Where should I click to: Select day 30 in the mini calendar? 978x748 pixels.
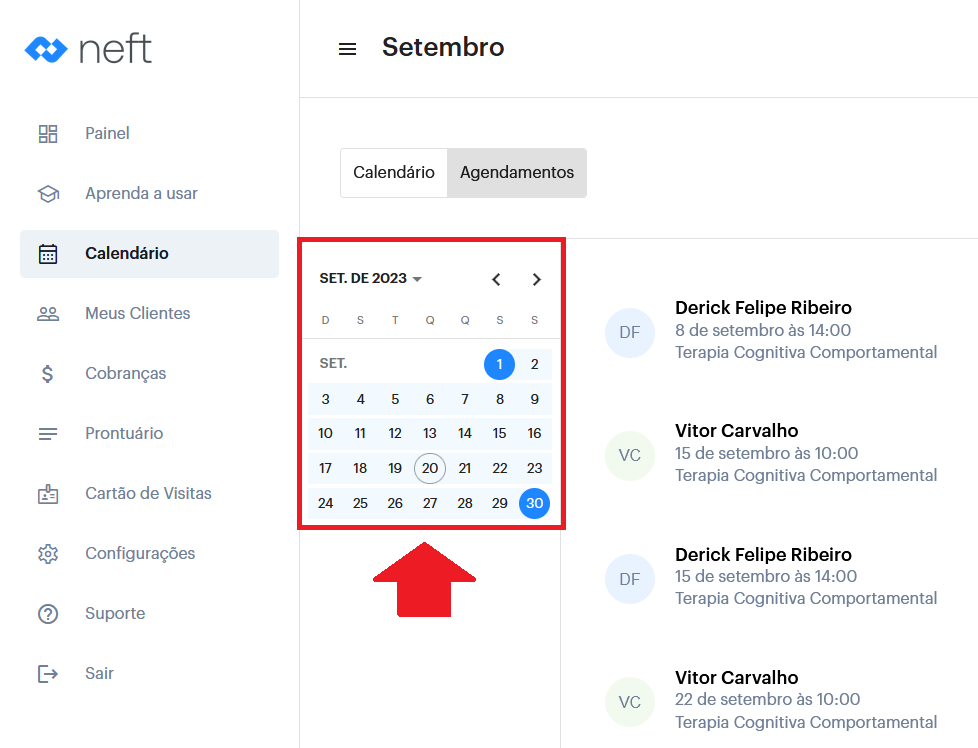click(x=535, y=503)
